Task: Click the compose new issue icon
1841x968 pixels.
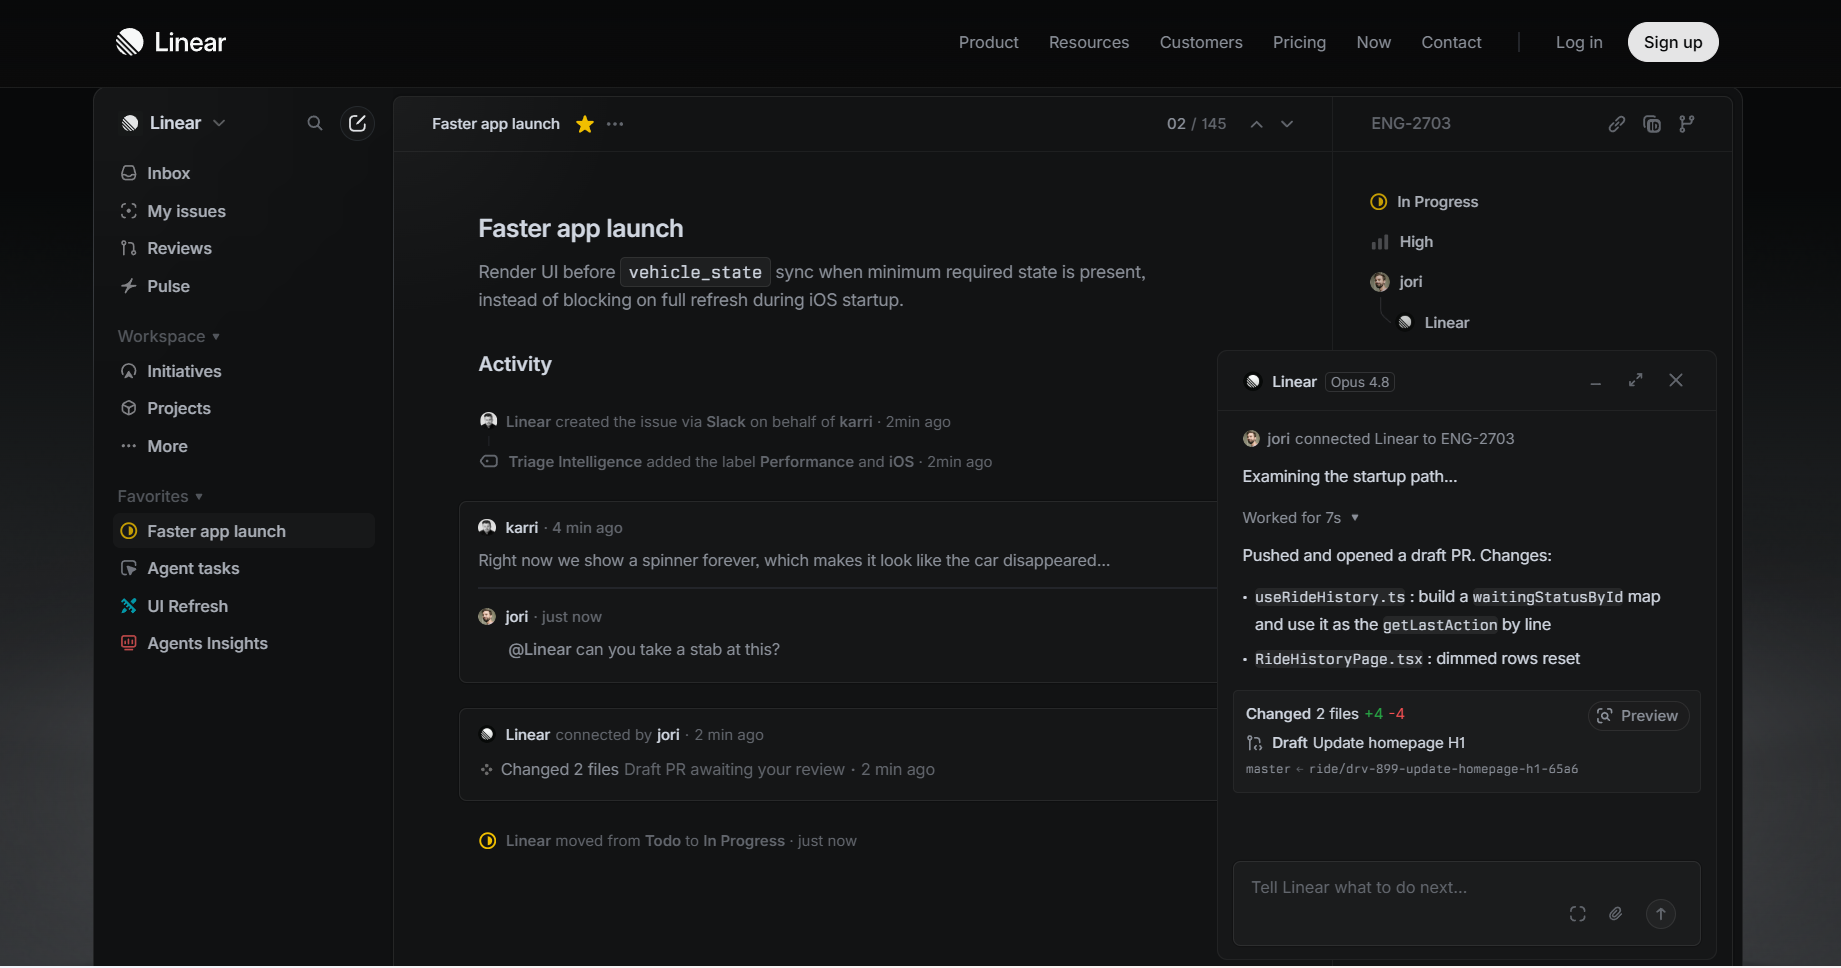Action: click(357, 123)
